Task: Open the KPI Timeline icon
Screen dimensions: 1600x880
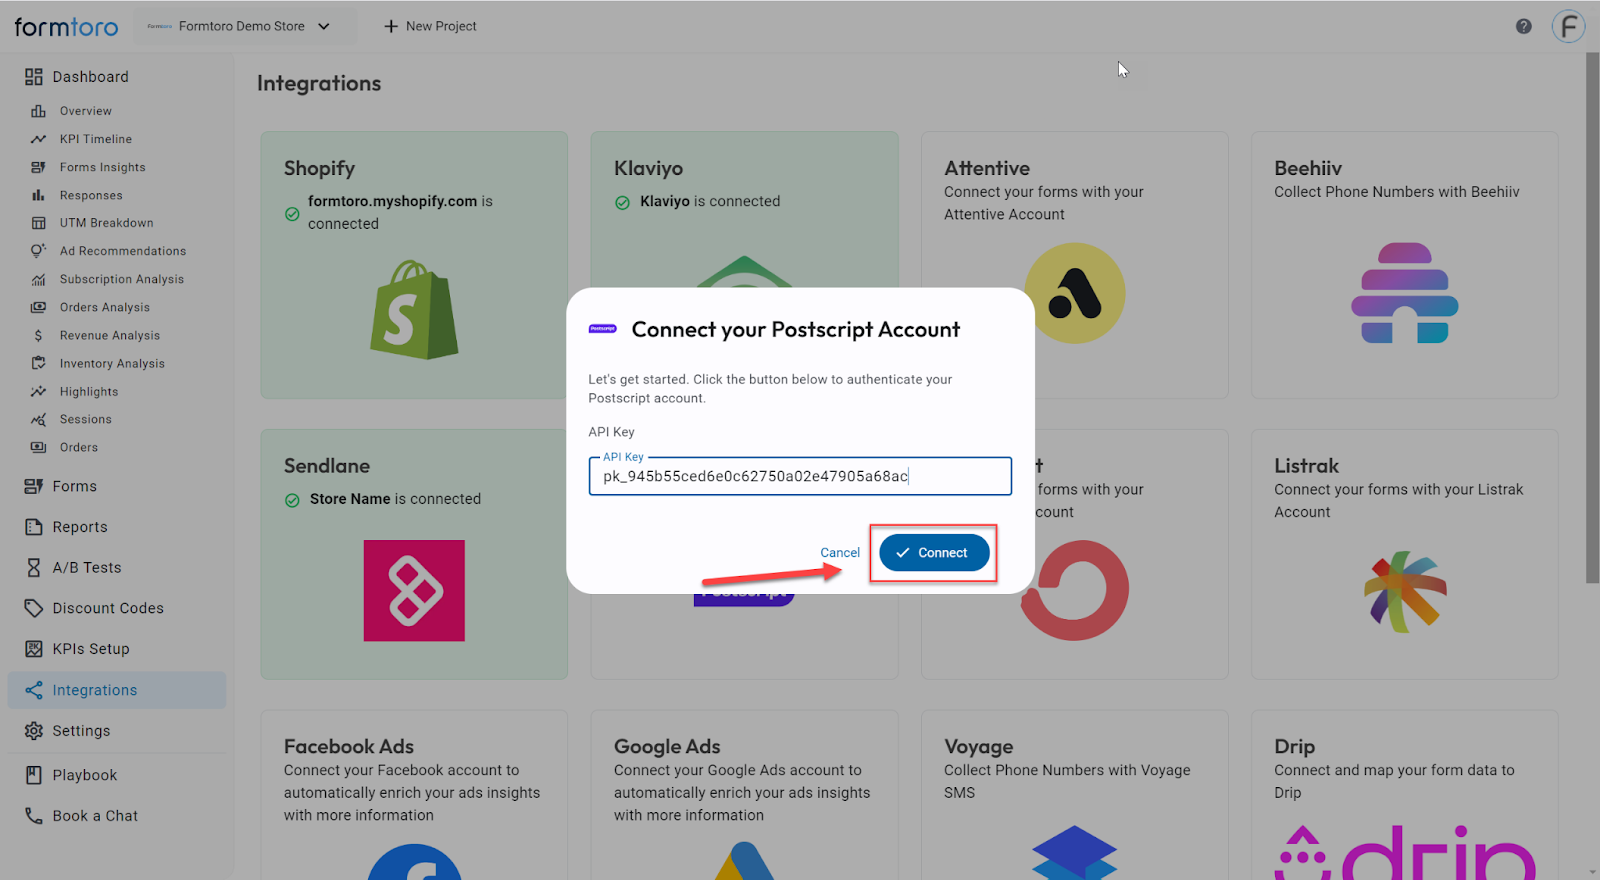Action: coord(38,139)
